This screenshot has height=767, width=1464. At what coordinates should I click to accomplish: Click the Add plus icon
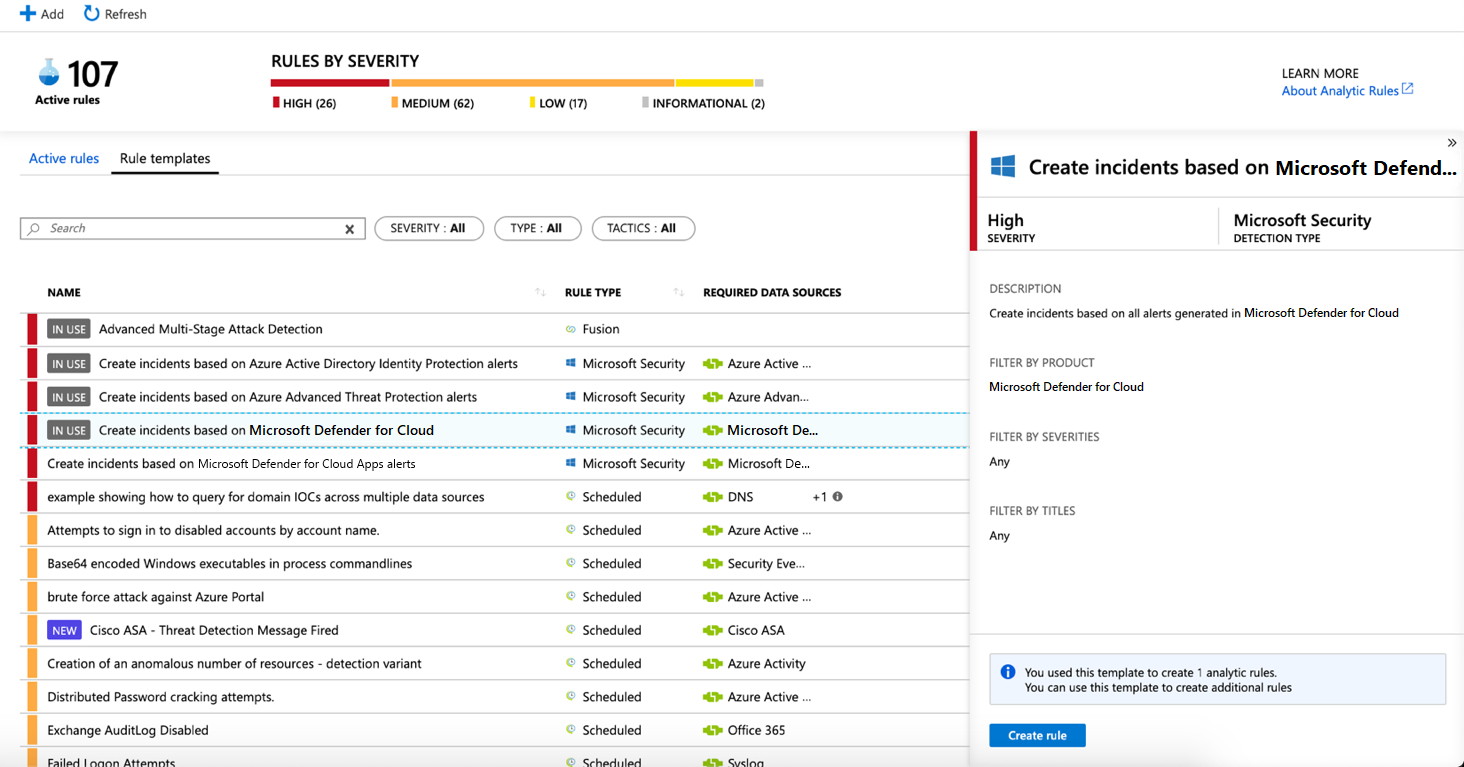coord(28,14)
